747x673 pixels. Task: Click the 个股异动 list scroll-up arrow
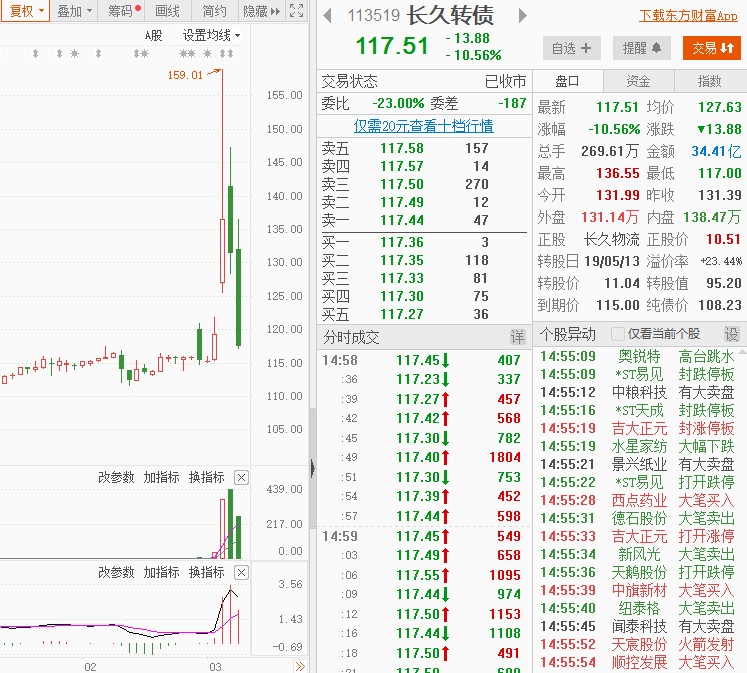coord(742,353)
